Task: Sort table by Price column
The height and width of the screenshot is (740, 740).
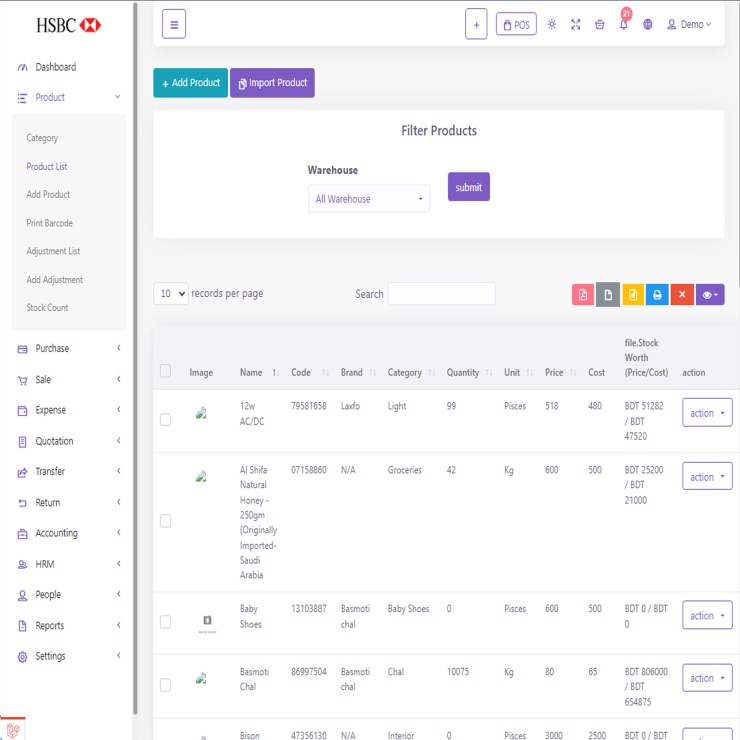Action: pos(561,372)
